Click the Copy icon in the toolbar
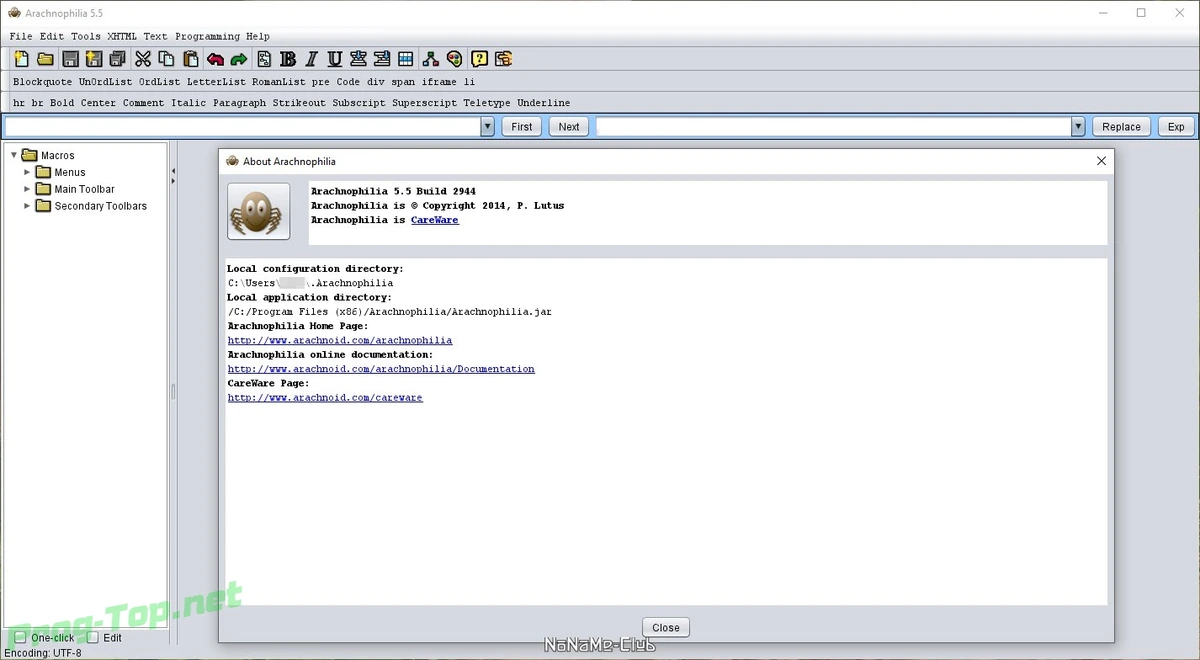This screenshot has width=1200, height=660. 167,59
